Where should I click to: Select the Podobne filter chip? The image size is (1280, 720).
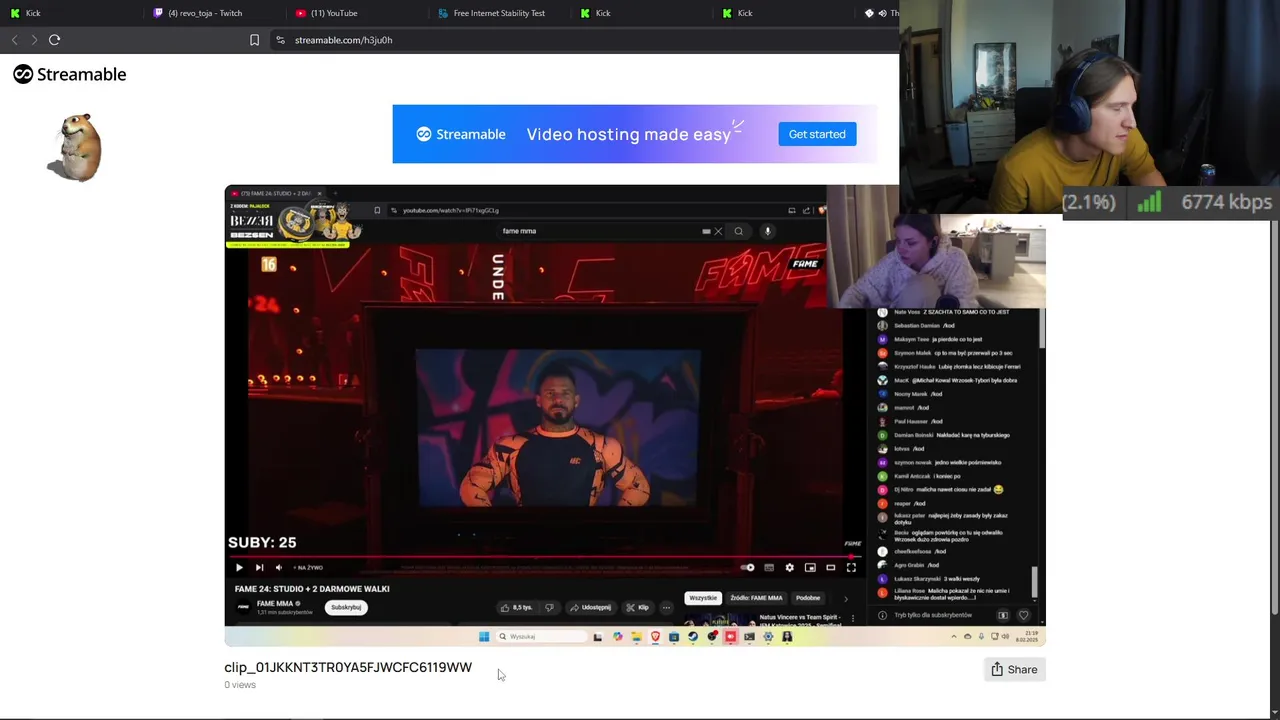tap(808, 598)
